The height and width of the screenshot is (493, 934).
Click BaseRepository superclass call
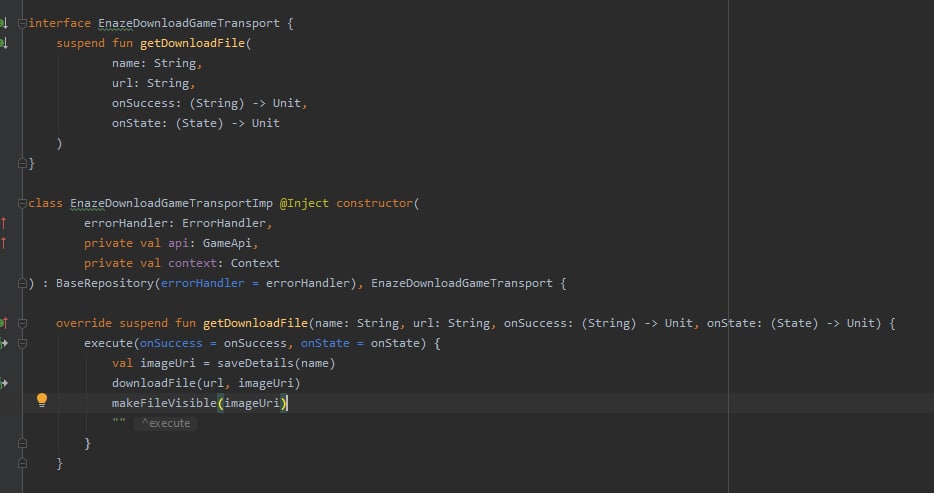(x=105, y=283)
